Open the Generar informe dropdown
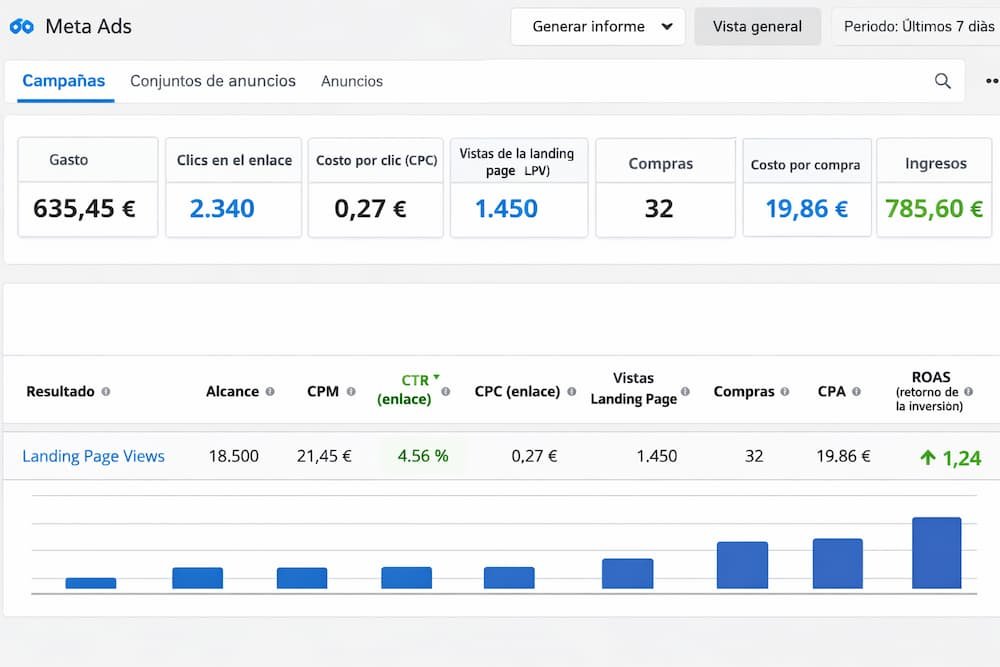 click(x=597, y=27)
